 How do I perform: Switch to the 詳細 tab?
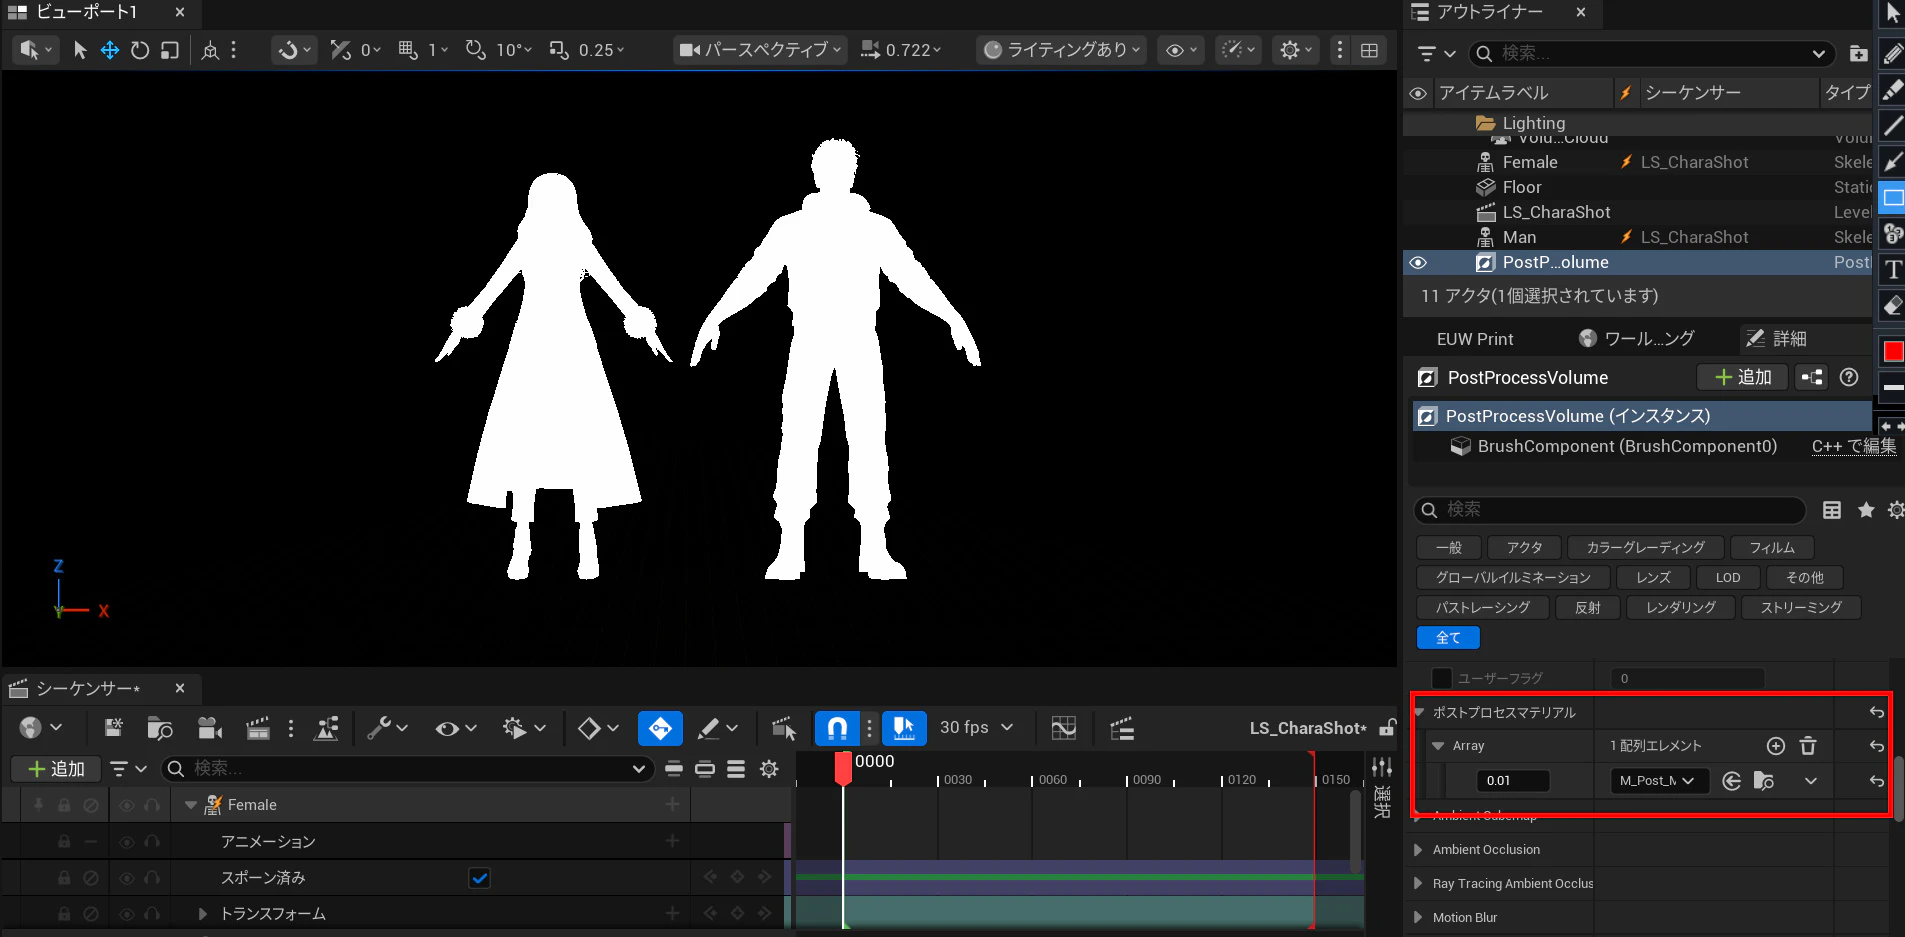(1777, 339)
